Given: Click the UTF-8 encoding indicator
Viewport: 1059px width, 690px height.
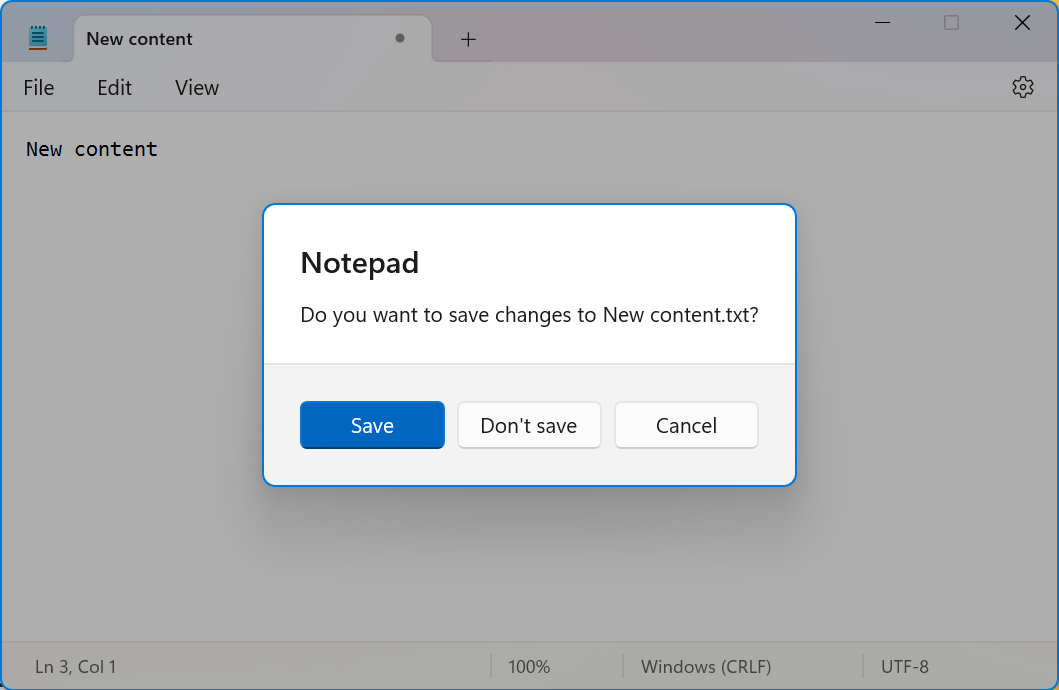Looking at the screenshot, I should [x=905, y=667].
